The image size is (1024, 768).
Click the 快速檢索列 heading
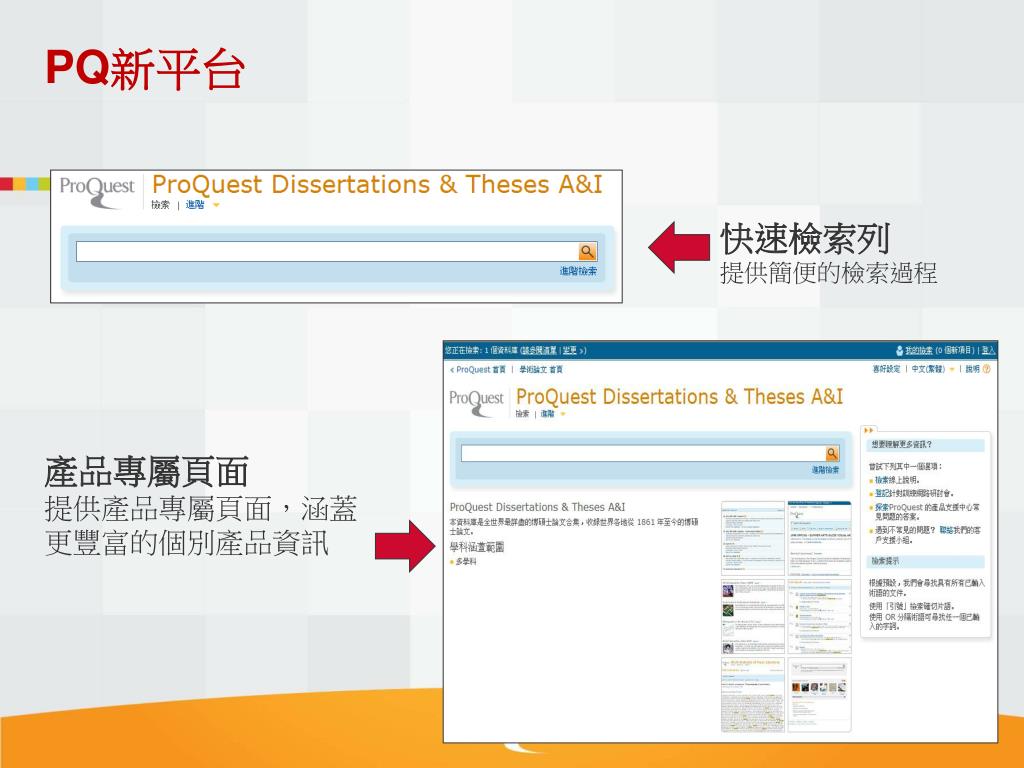click(x=805, y=239)
